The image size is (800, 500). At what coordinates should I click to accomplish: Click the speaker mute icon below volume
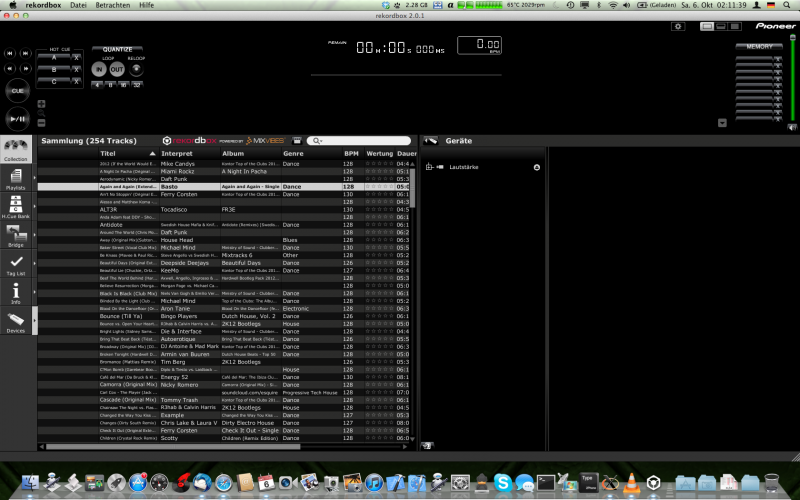(x=792, y=128)
